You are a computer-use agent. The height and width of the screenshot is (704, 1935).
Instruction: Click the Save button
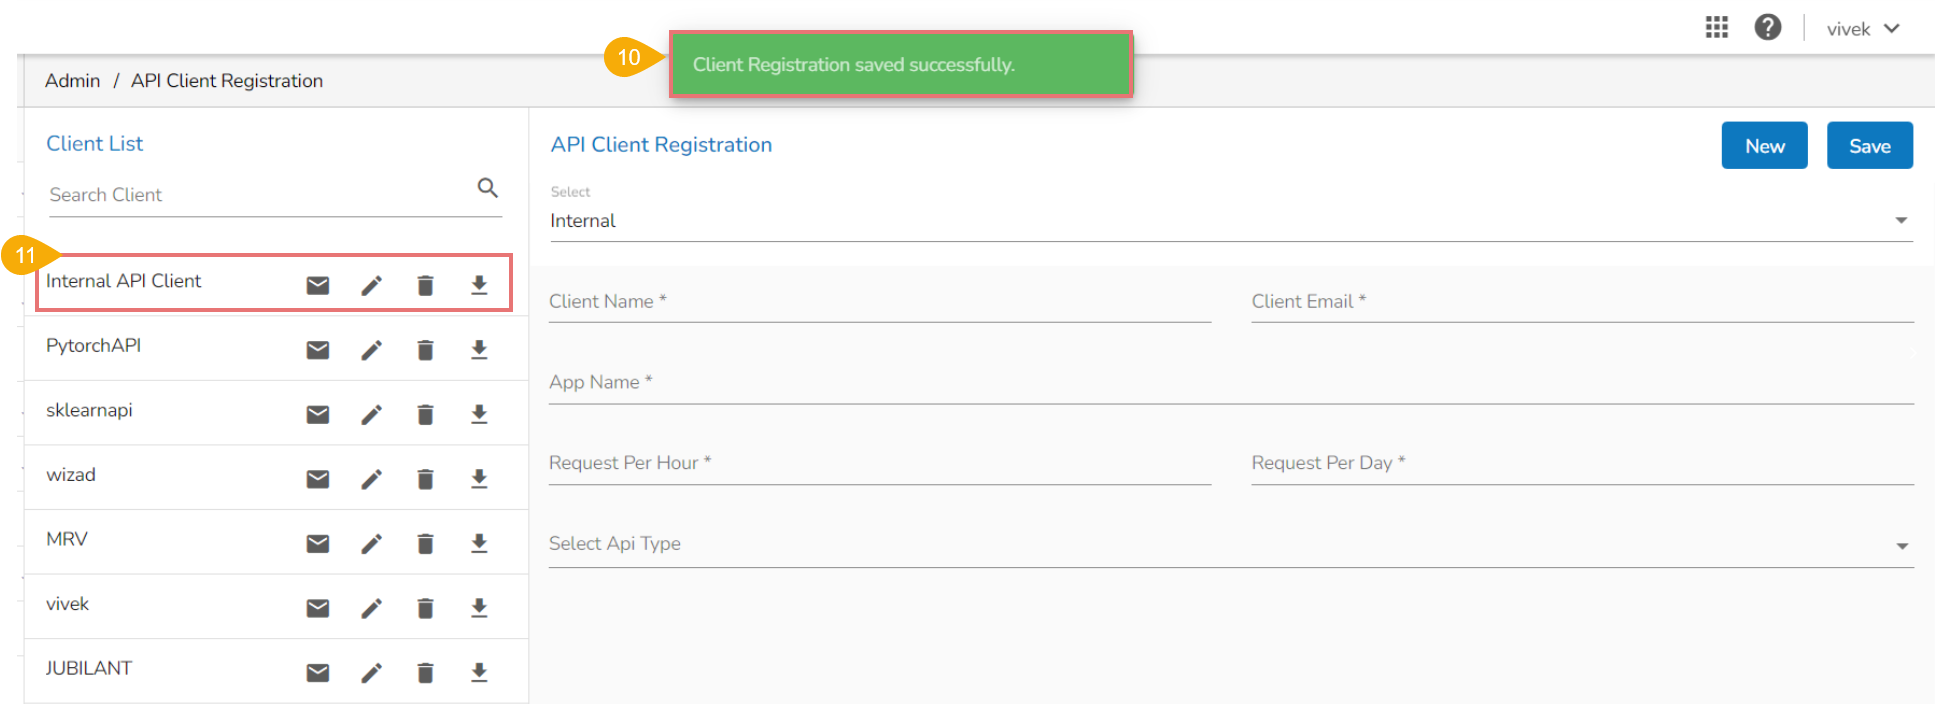click(1868, 146)
